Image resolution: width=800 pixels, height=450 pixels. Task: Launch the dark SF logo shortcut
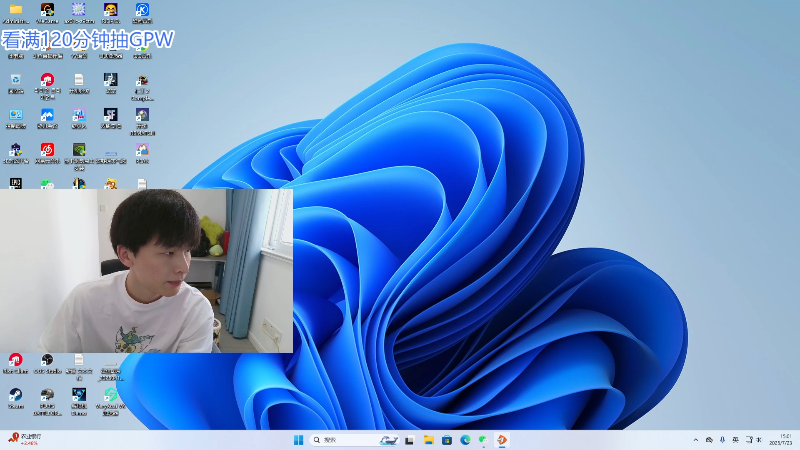click(111, 115)
